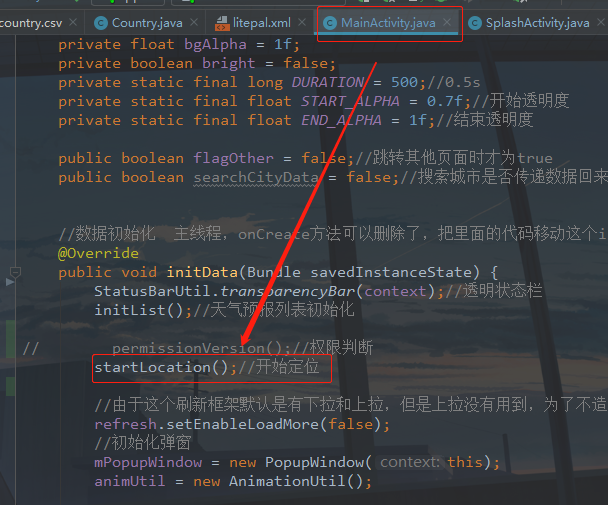Select the MainActivity.java tab
The image size is (608, 505).
pos(388,23)
